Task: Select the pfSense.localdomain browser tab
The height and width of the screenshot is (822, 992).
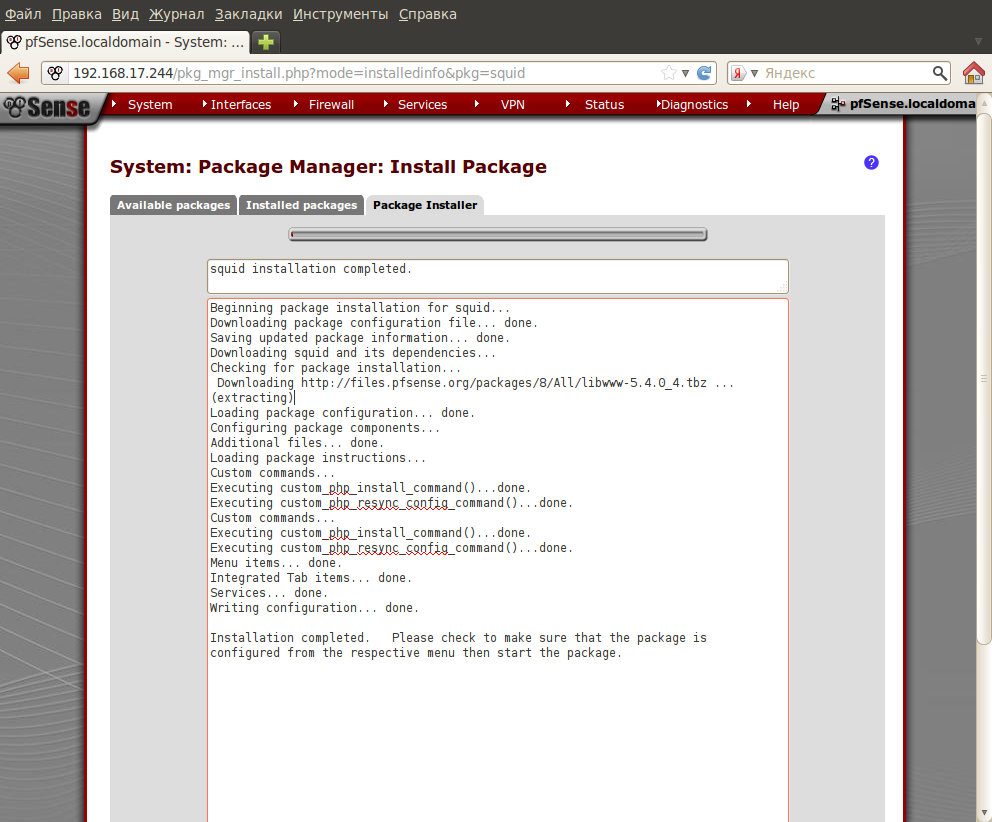Action: tap(125, 42)
